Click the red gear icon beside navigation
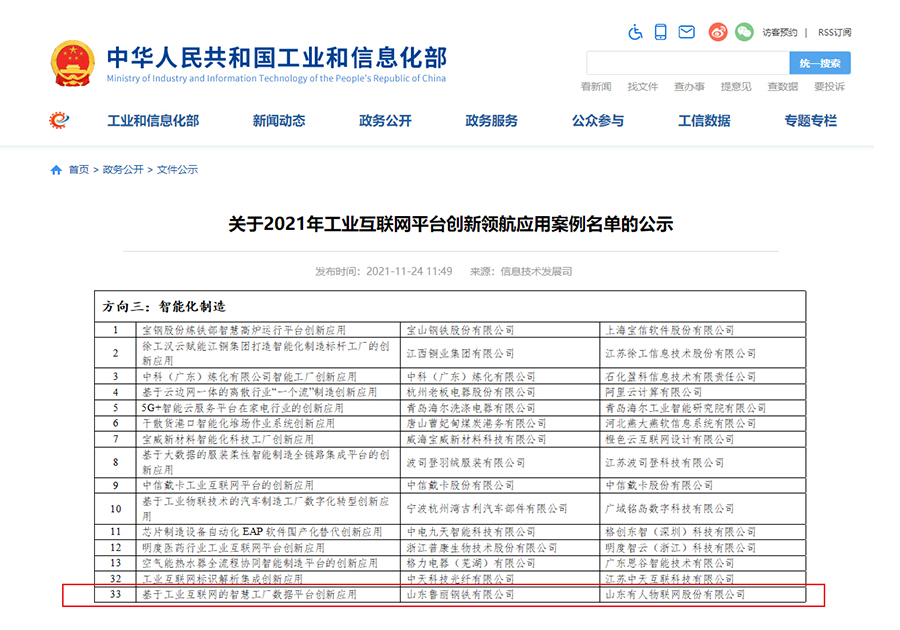 [59, 121]
